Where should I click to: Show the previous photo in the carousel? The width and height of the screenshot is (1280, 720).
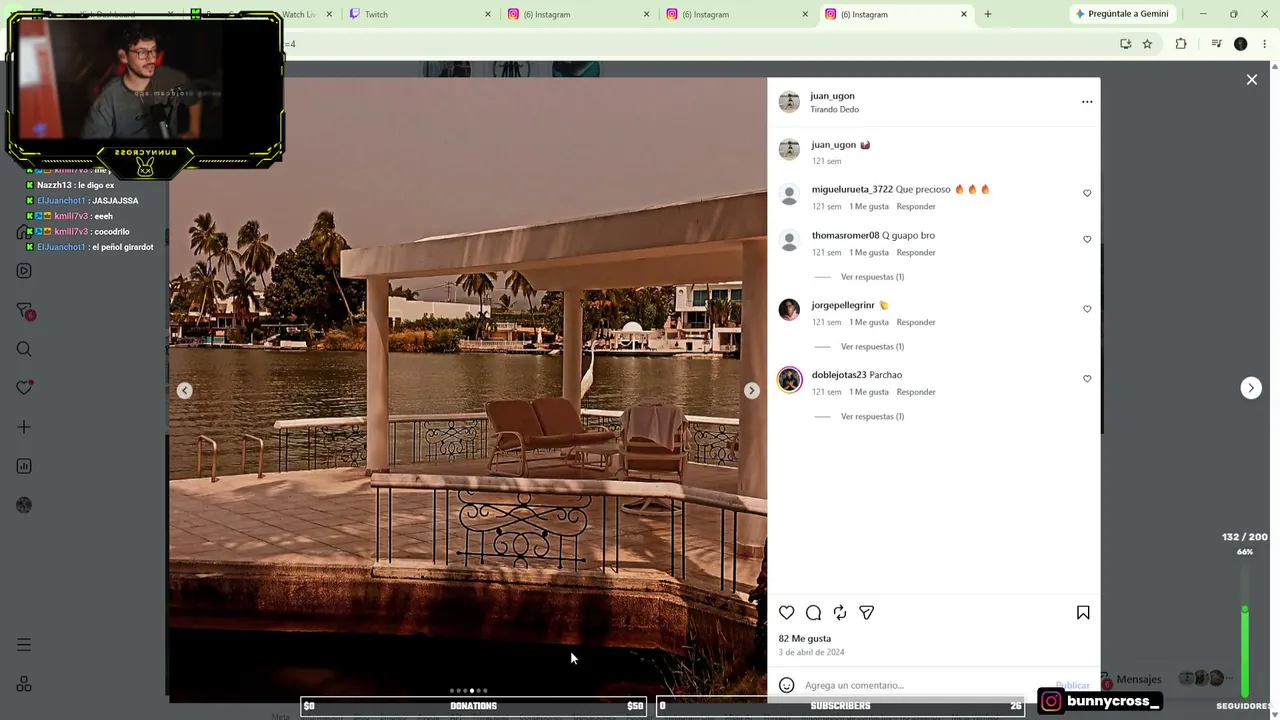point(185,391)
